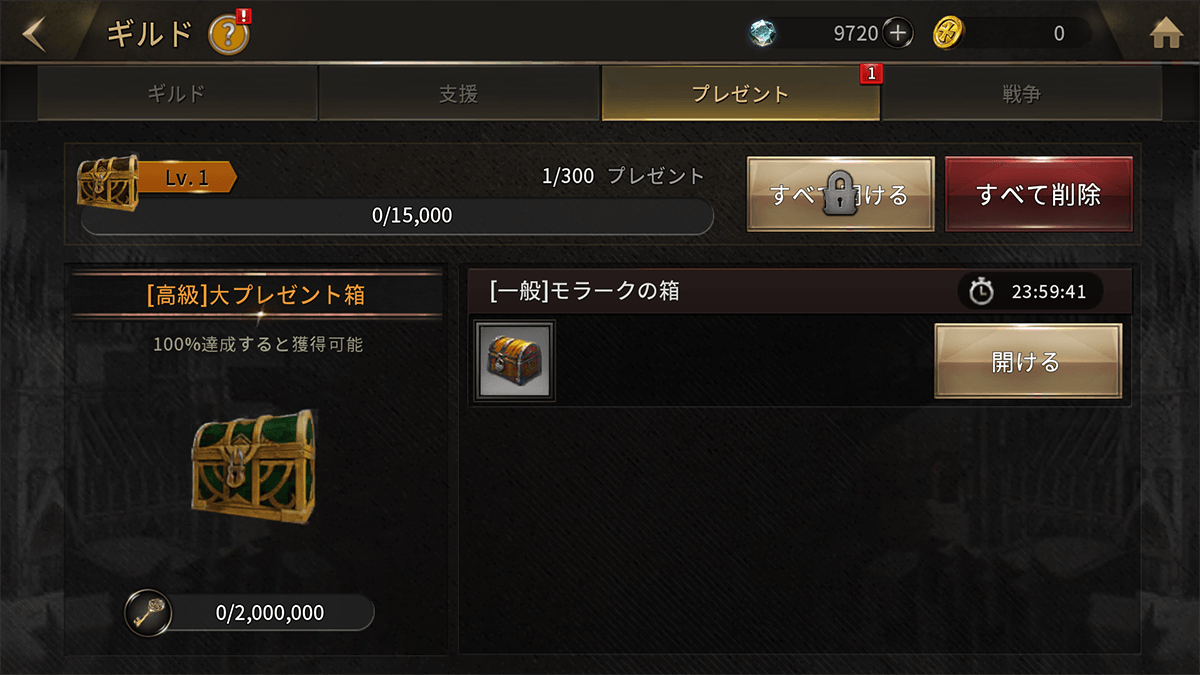Tap the diamond currency icon
The width and height of the screenshot is (1200, 675).
(x=764, y=34)
